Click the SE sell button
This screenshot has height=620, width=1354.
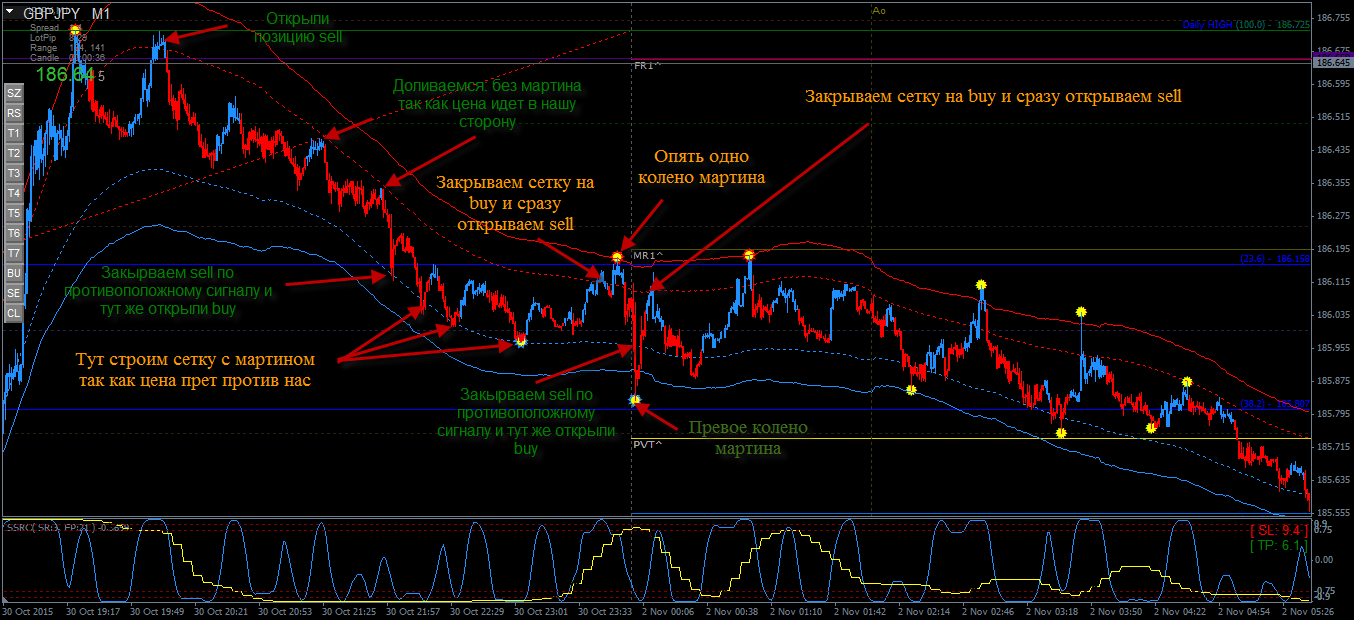tap(14, 293)
